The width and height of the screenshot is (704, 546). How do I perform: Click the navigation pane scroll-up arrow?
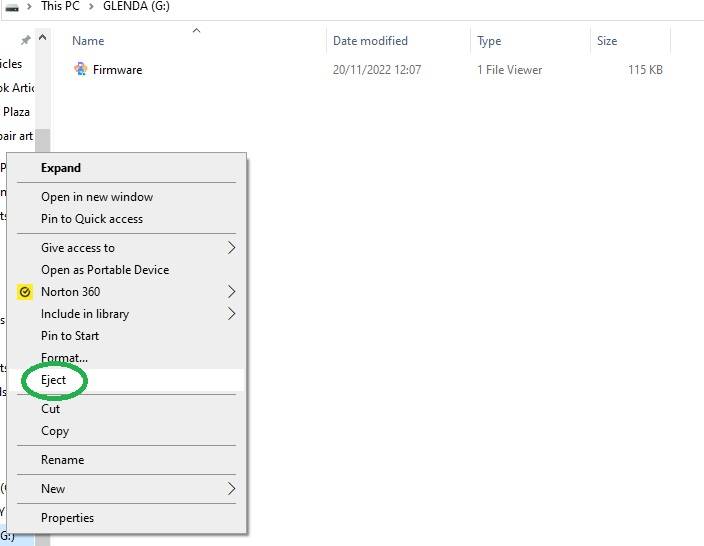click(x=43, y=38)
